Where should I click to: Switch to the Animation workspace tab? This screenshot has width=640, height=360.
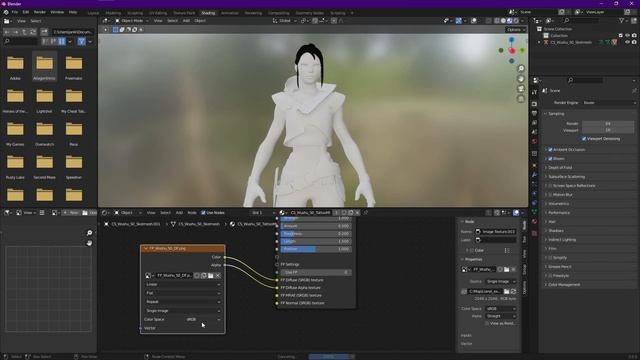(x=229, y=13)
